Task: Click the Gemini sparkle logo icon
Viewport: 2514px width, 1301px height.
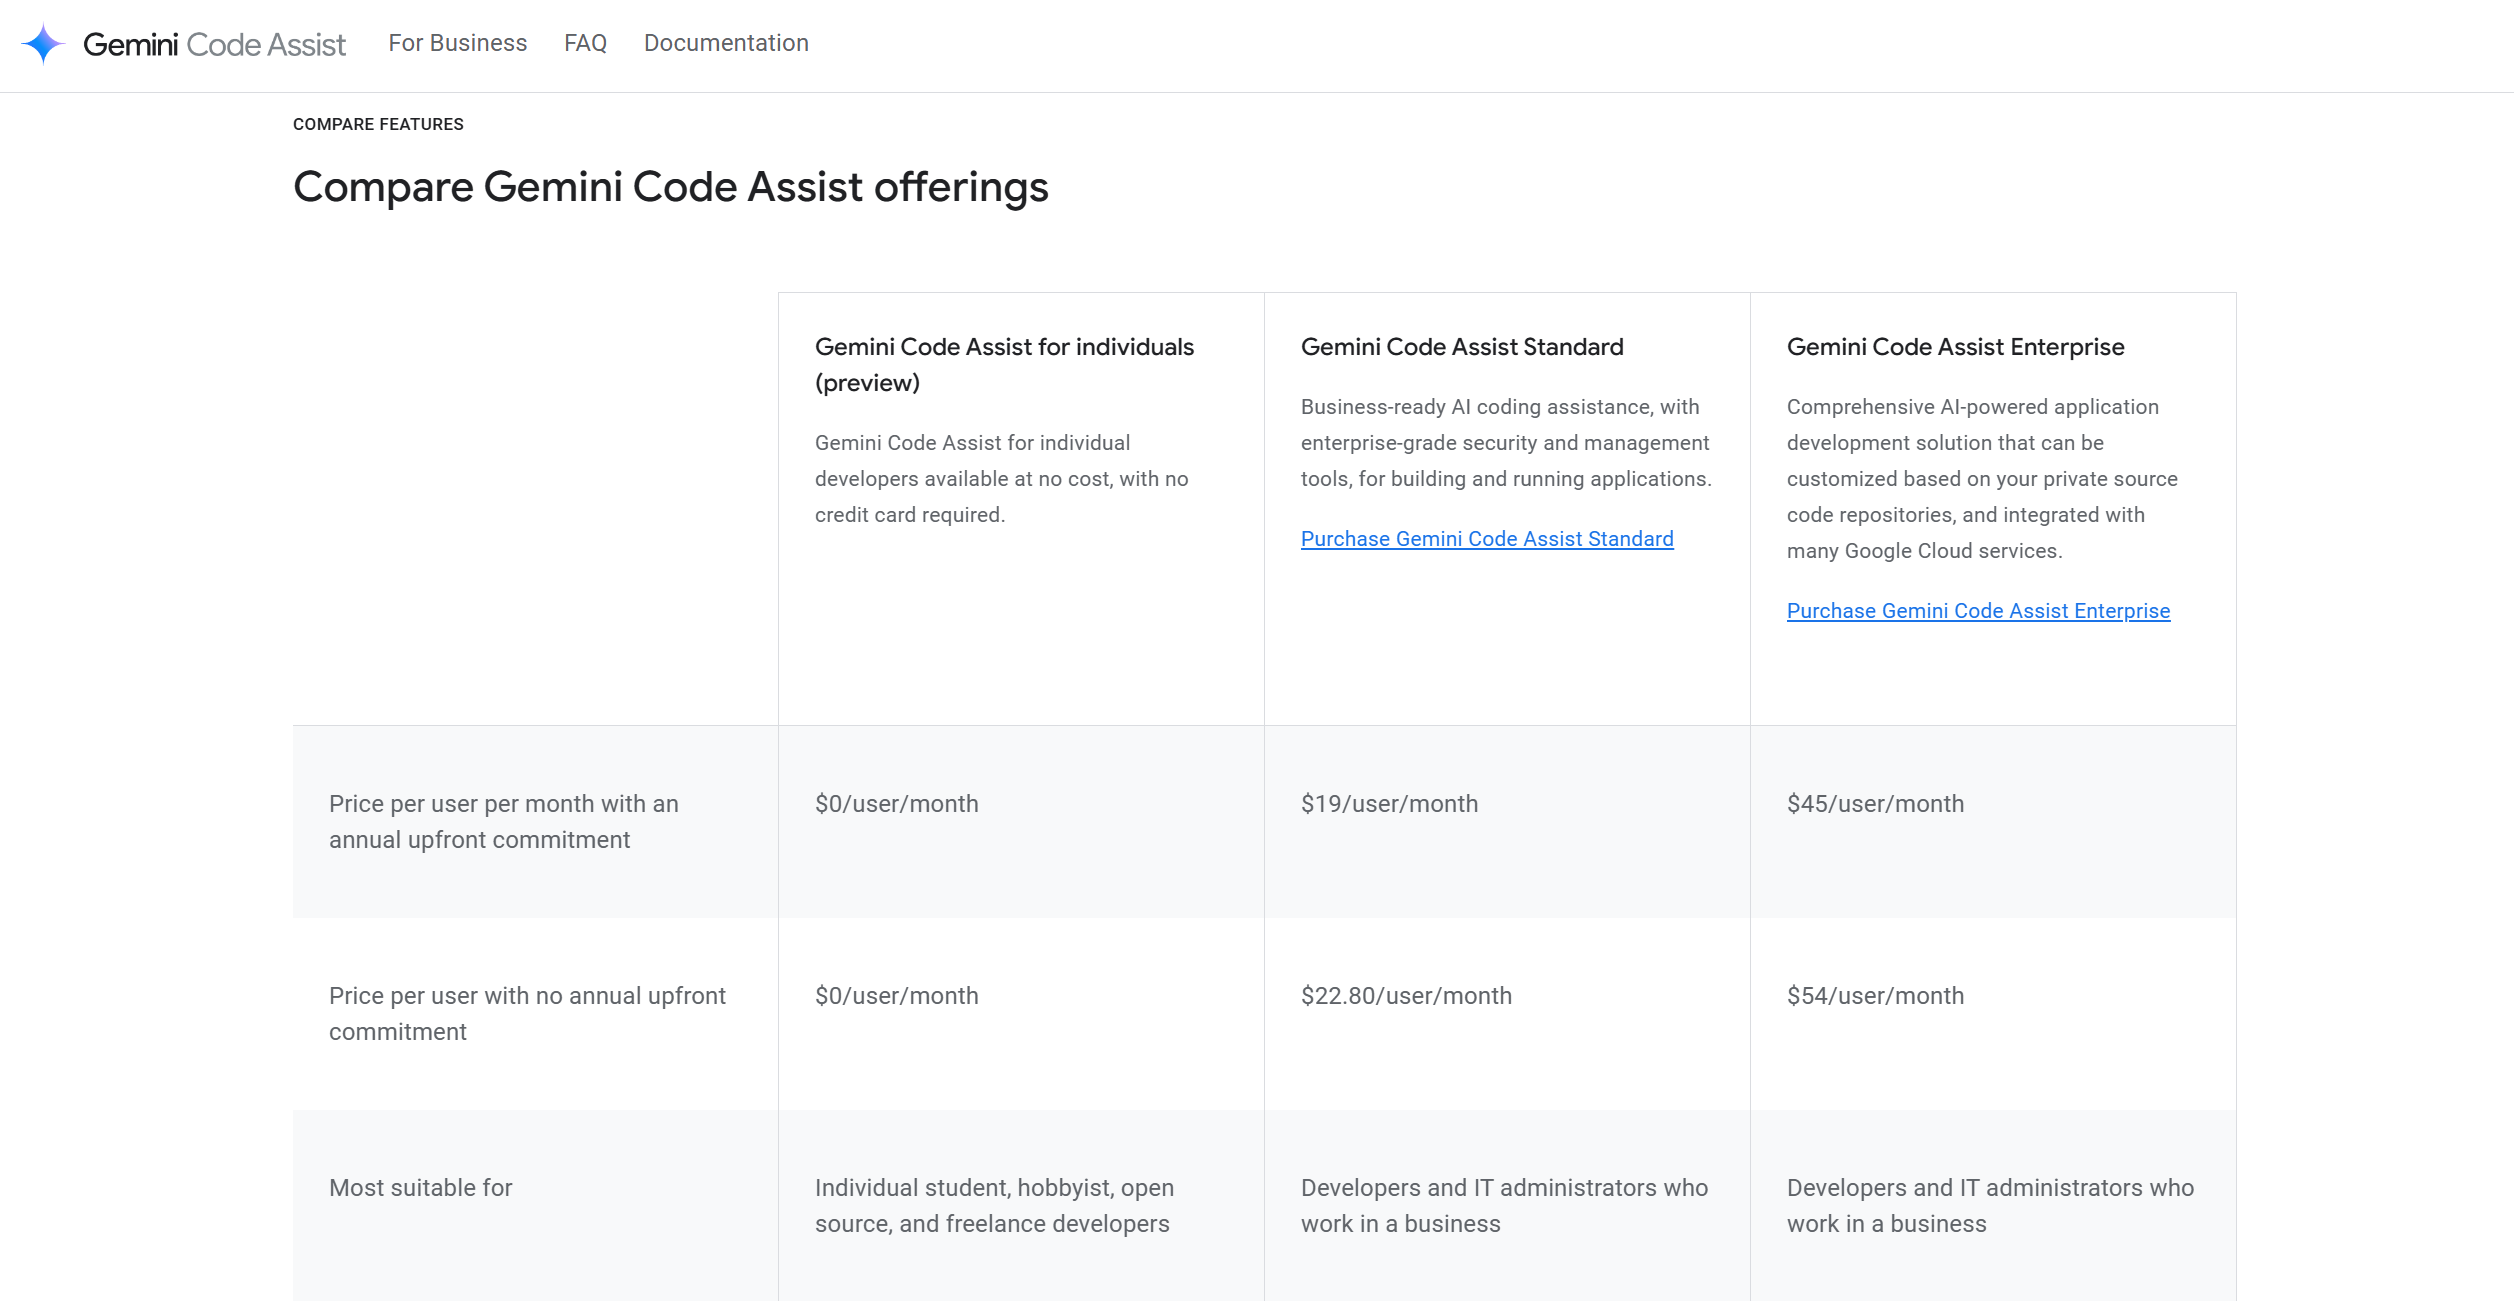Action: pyautogui.click(x=42, y=43)
